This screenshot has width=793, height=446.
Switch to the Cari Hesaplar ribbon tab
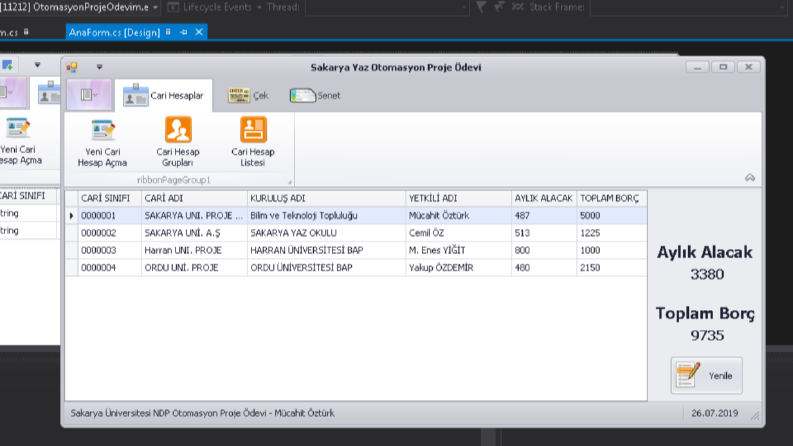pos(164,95)
